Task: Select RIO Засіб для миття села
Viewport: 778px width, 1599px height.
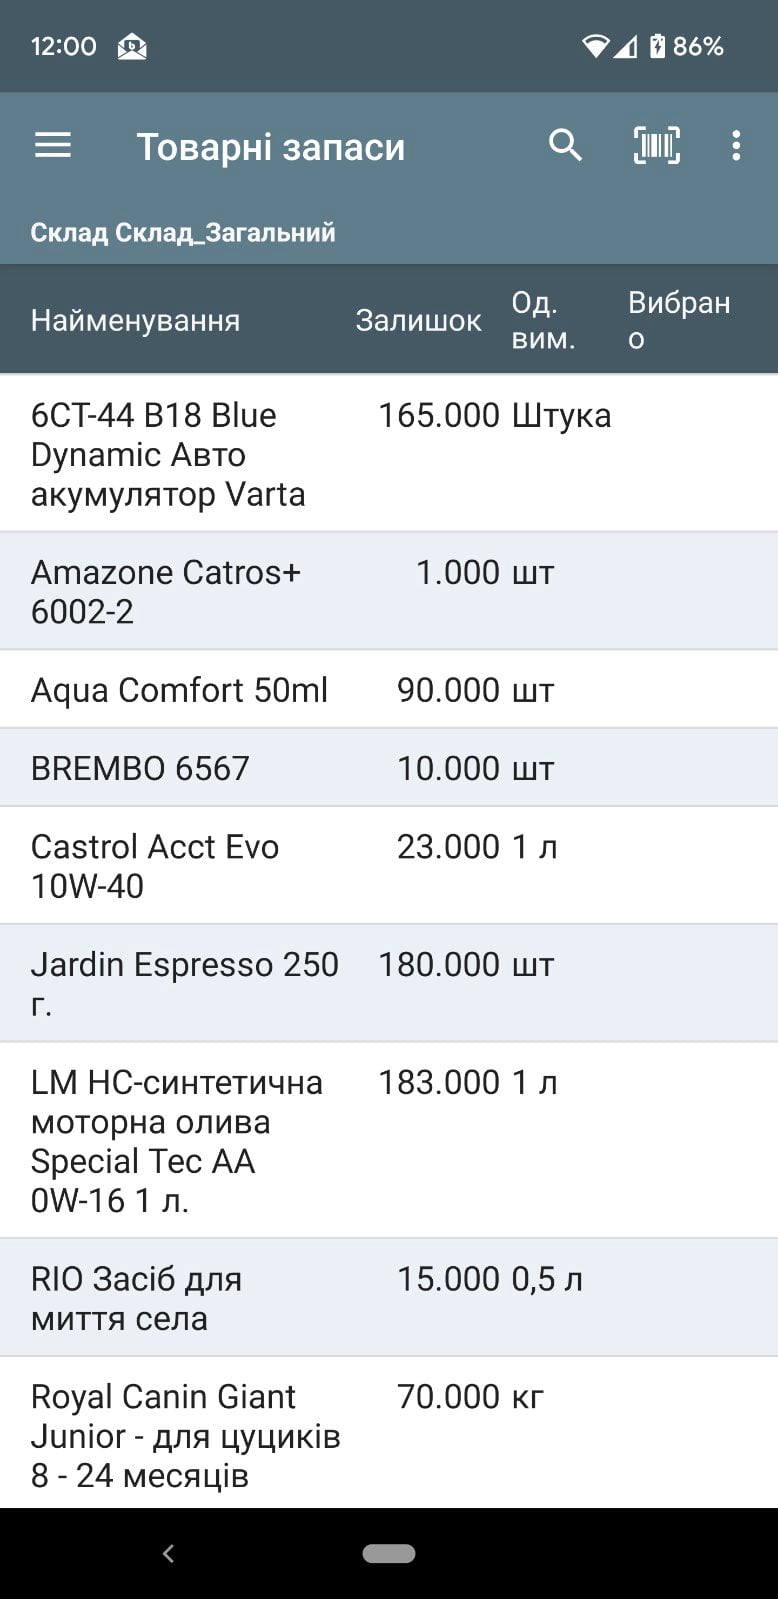Action: coord(389,1297)
